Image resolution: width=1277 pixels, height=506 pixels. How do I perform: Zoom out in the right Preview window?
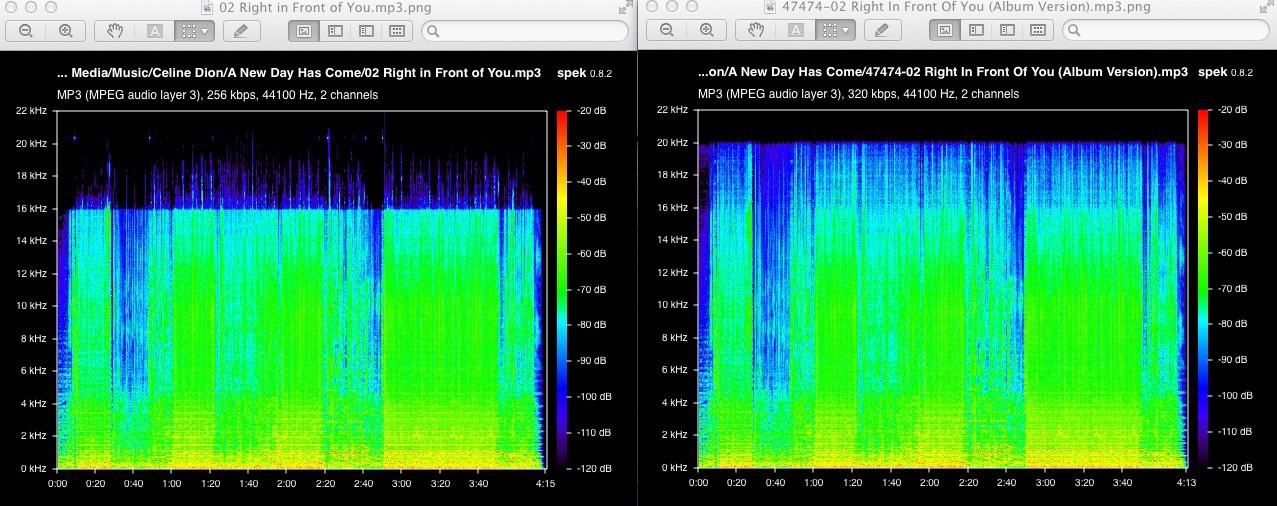(666, 30)
